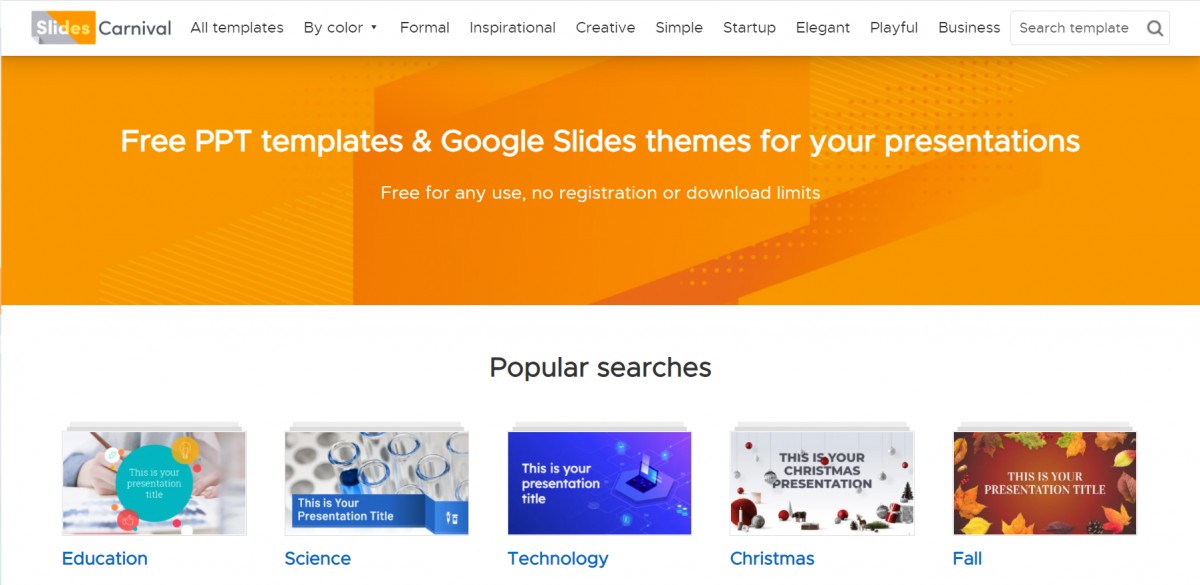
Task: Select the Inspirational category
Action: 512,27
